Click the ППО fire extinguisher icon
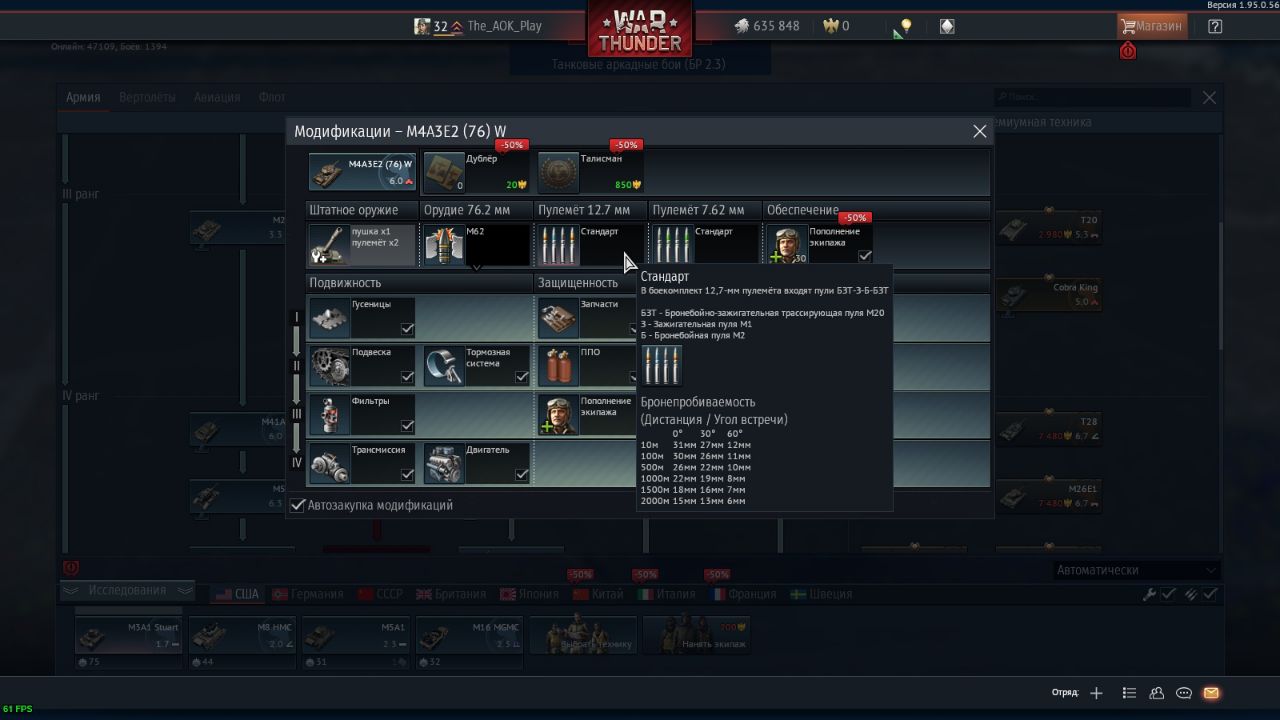 [558, 366]
